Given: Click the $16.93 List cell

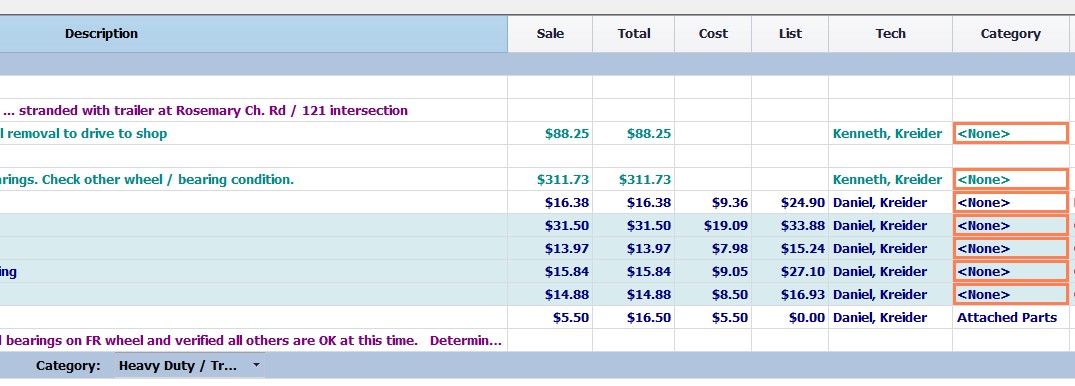Looking at the screenshot, I should [790, 295].
